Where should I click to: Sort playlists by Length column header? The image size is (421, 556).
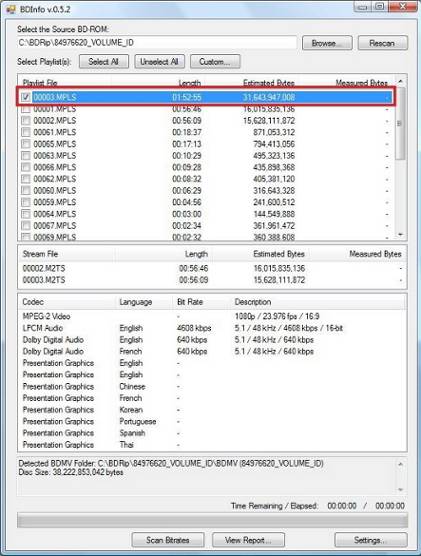point(189,83)
